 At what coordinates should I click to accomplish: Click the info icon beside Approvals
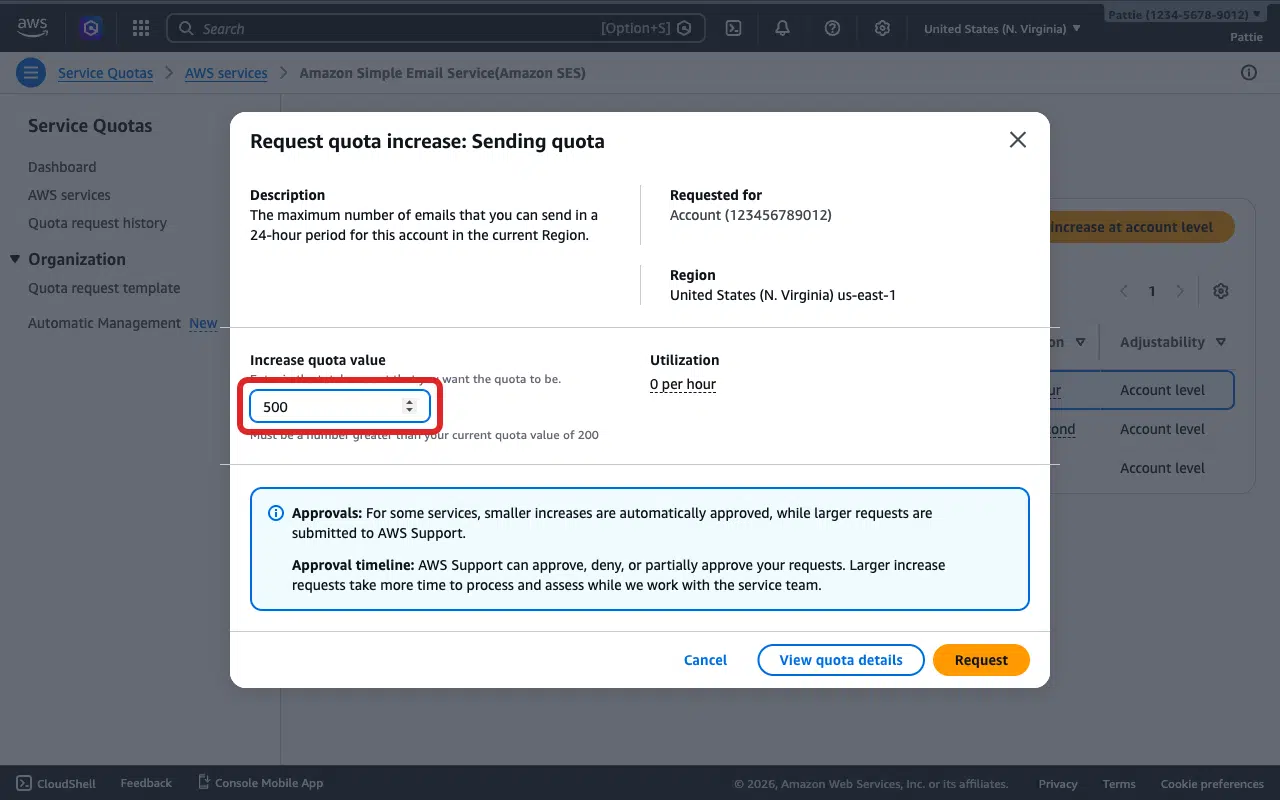276,513
